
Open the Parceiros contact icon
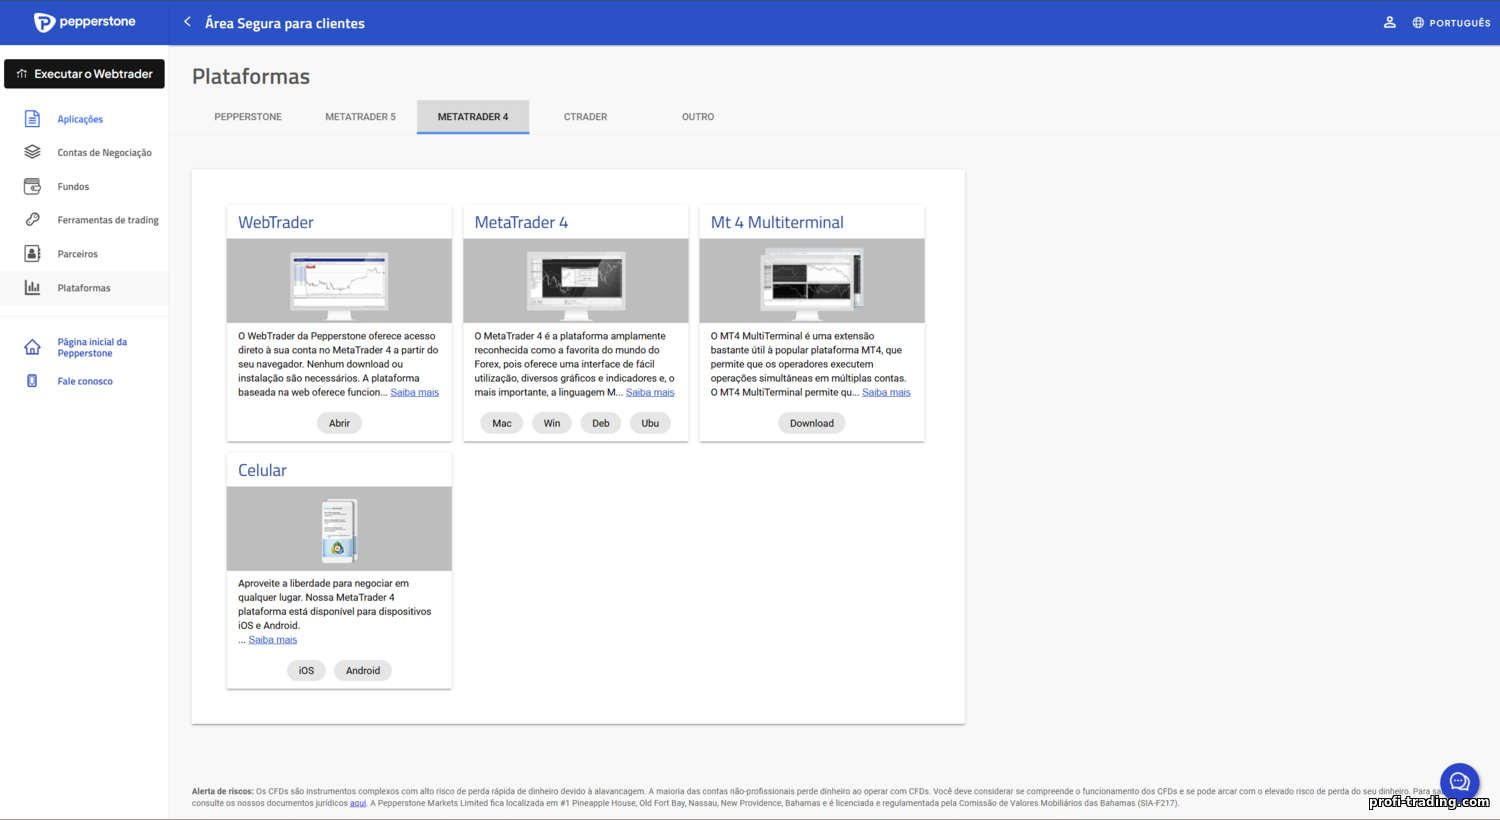(x=32, y=254)
